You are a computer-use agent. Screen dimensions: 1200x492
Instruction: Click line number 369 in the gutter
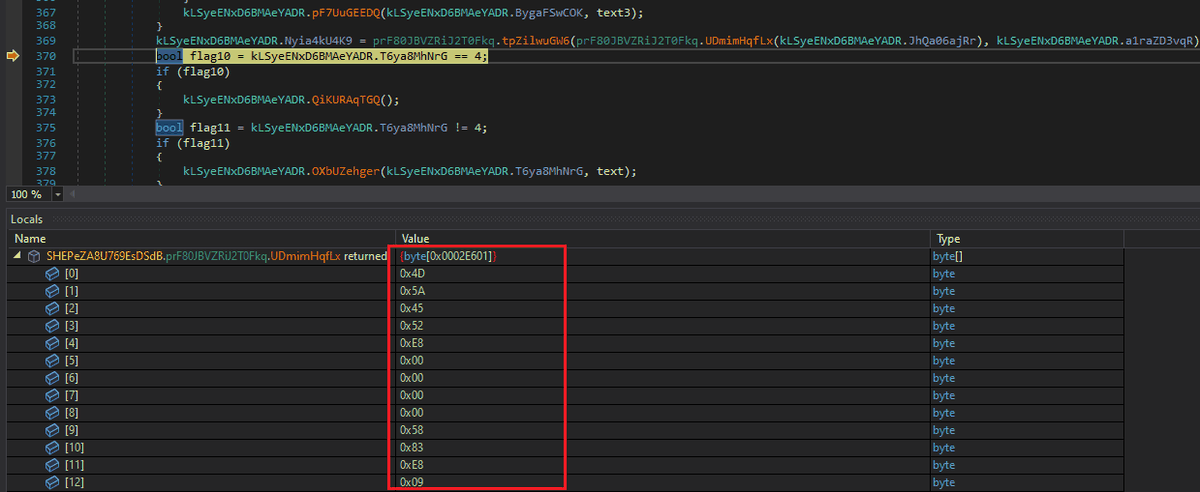(46, 41)
